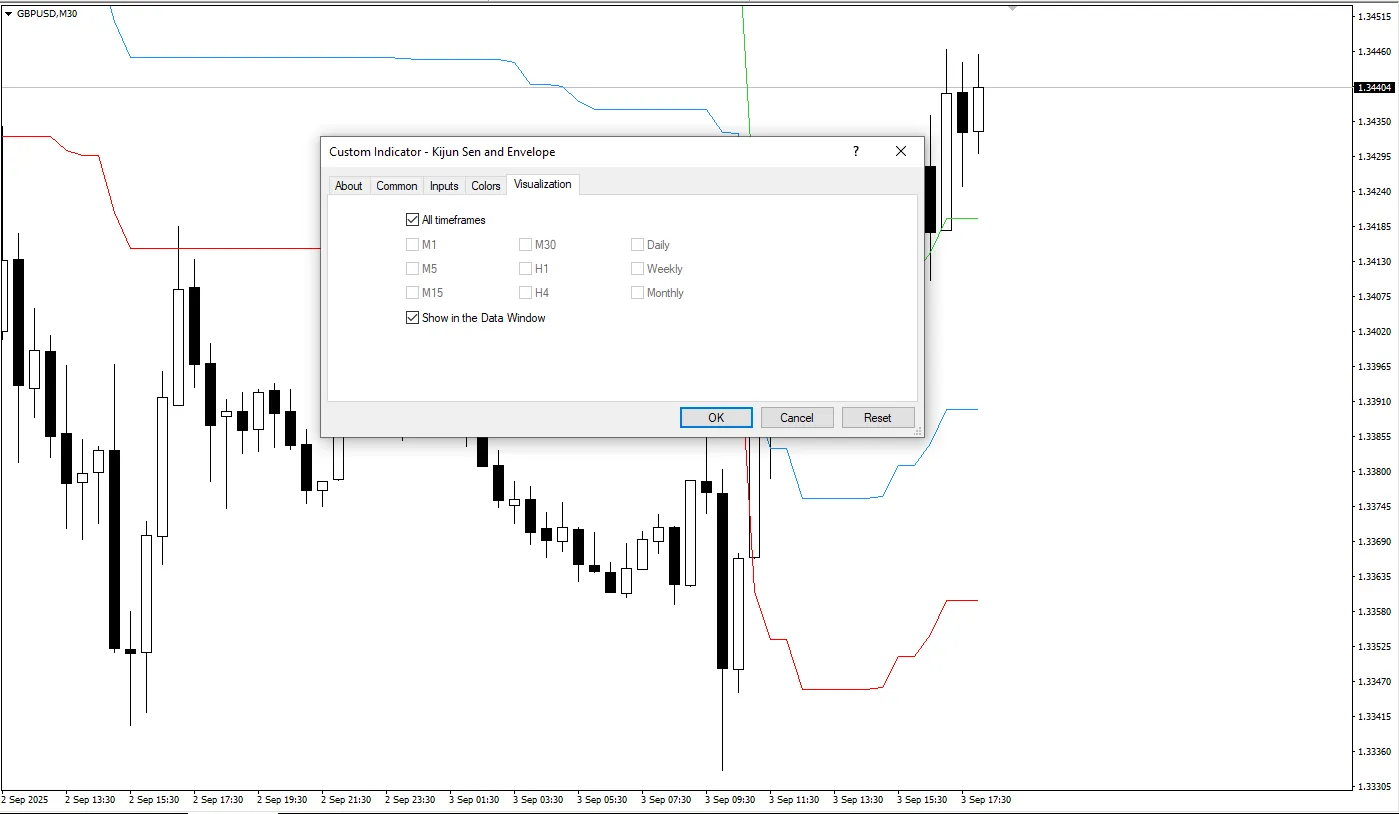The width and height of the screenshot is (1399, 814).
Task: Reset the indicator settings to defaults
Action: click(877, 418)
